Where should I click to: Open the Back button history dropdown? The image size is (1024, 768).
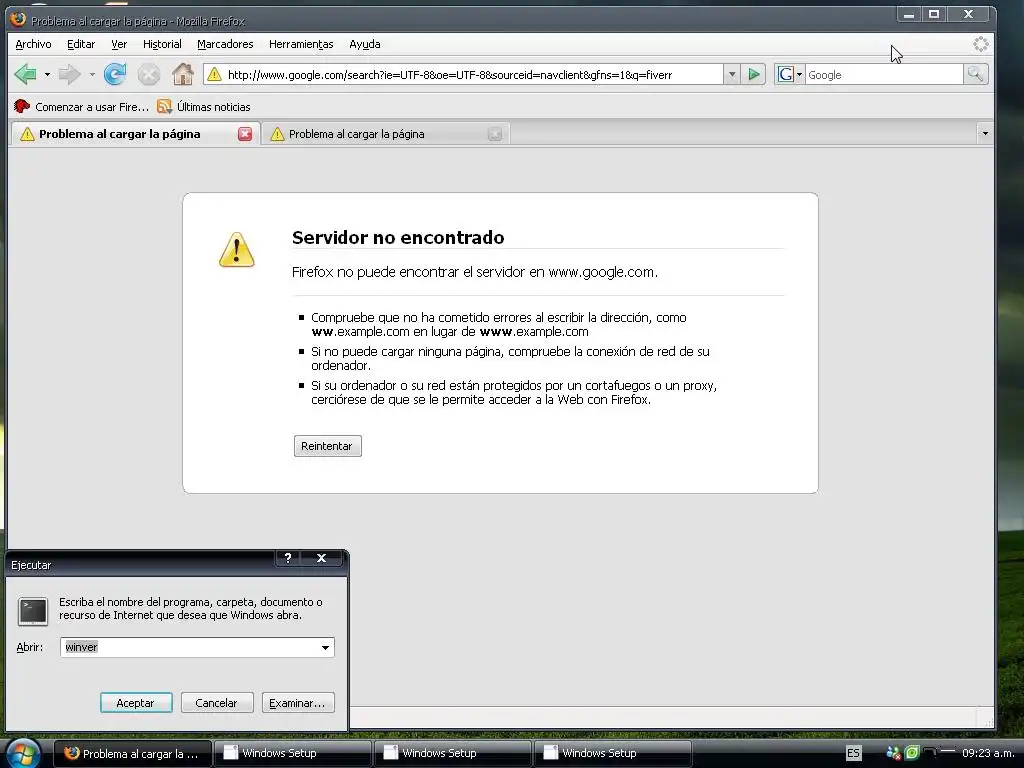(x=47, y=74)
